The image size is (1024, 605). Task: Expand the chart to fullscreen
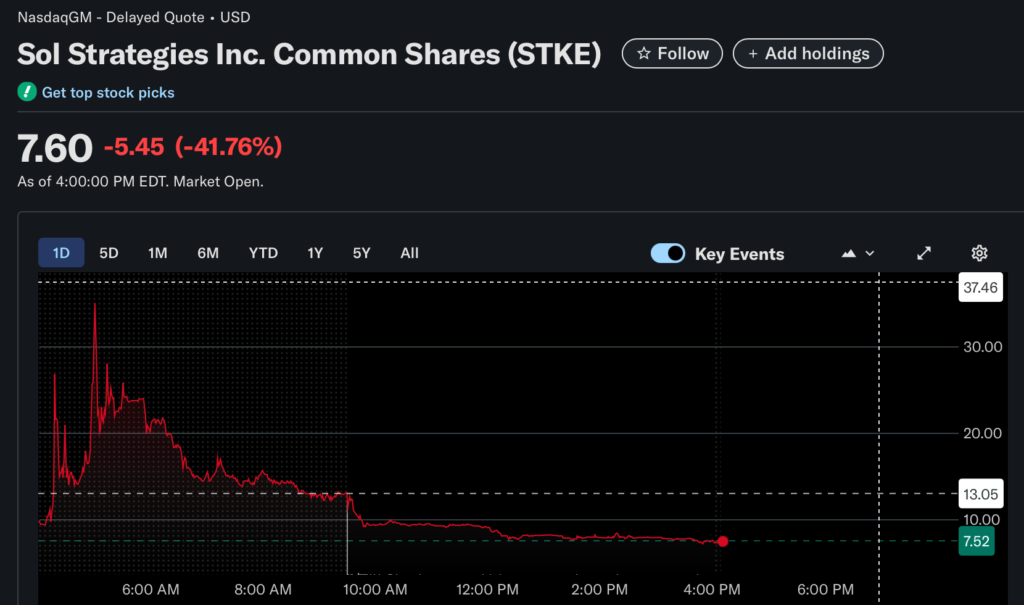pos(923,253)
